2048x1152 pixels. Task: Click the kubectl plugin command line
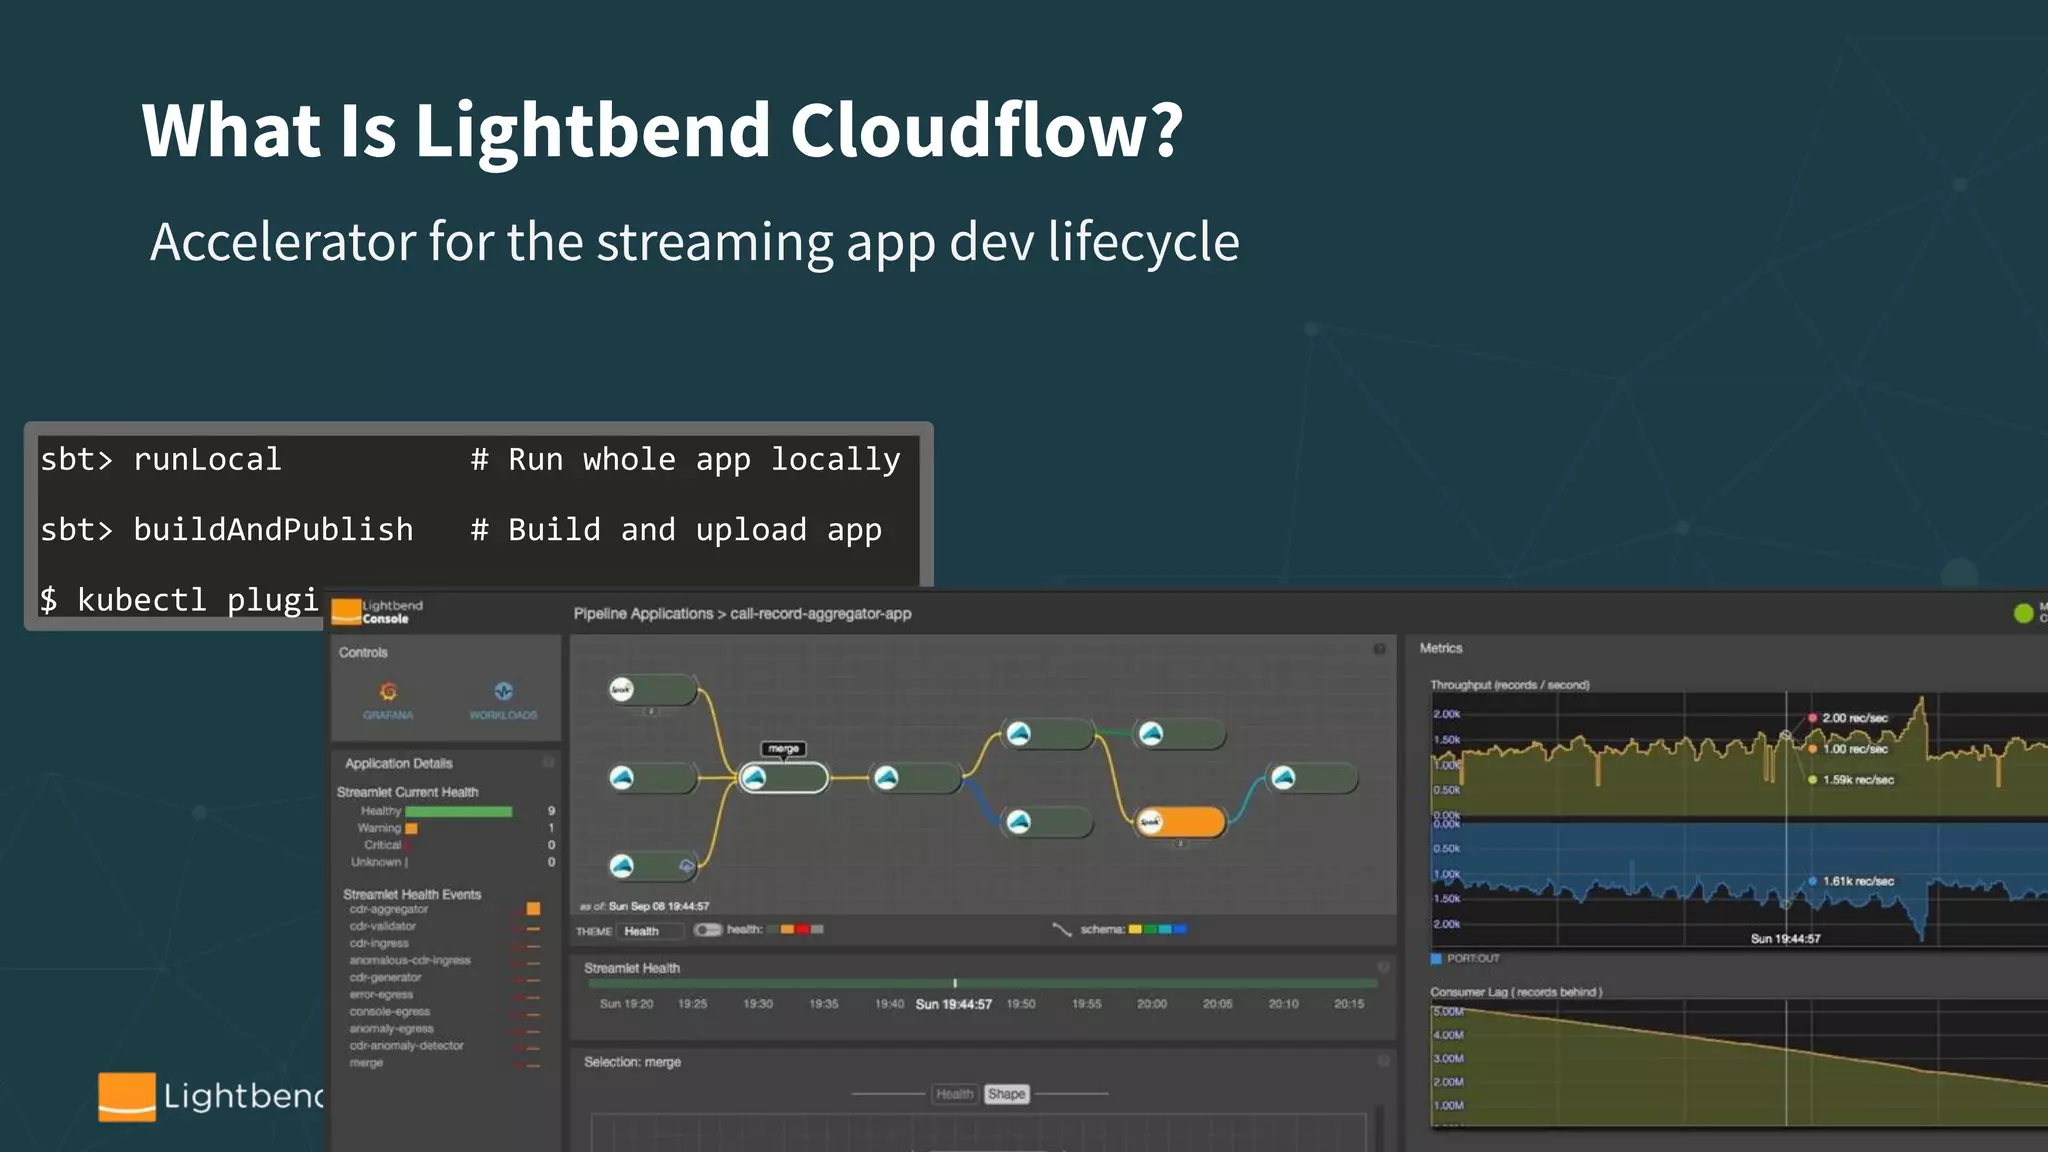[179, 600]
